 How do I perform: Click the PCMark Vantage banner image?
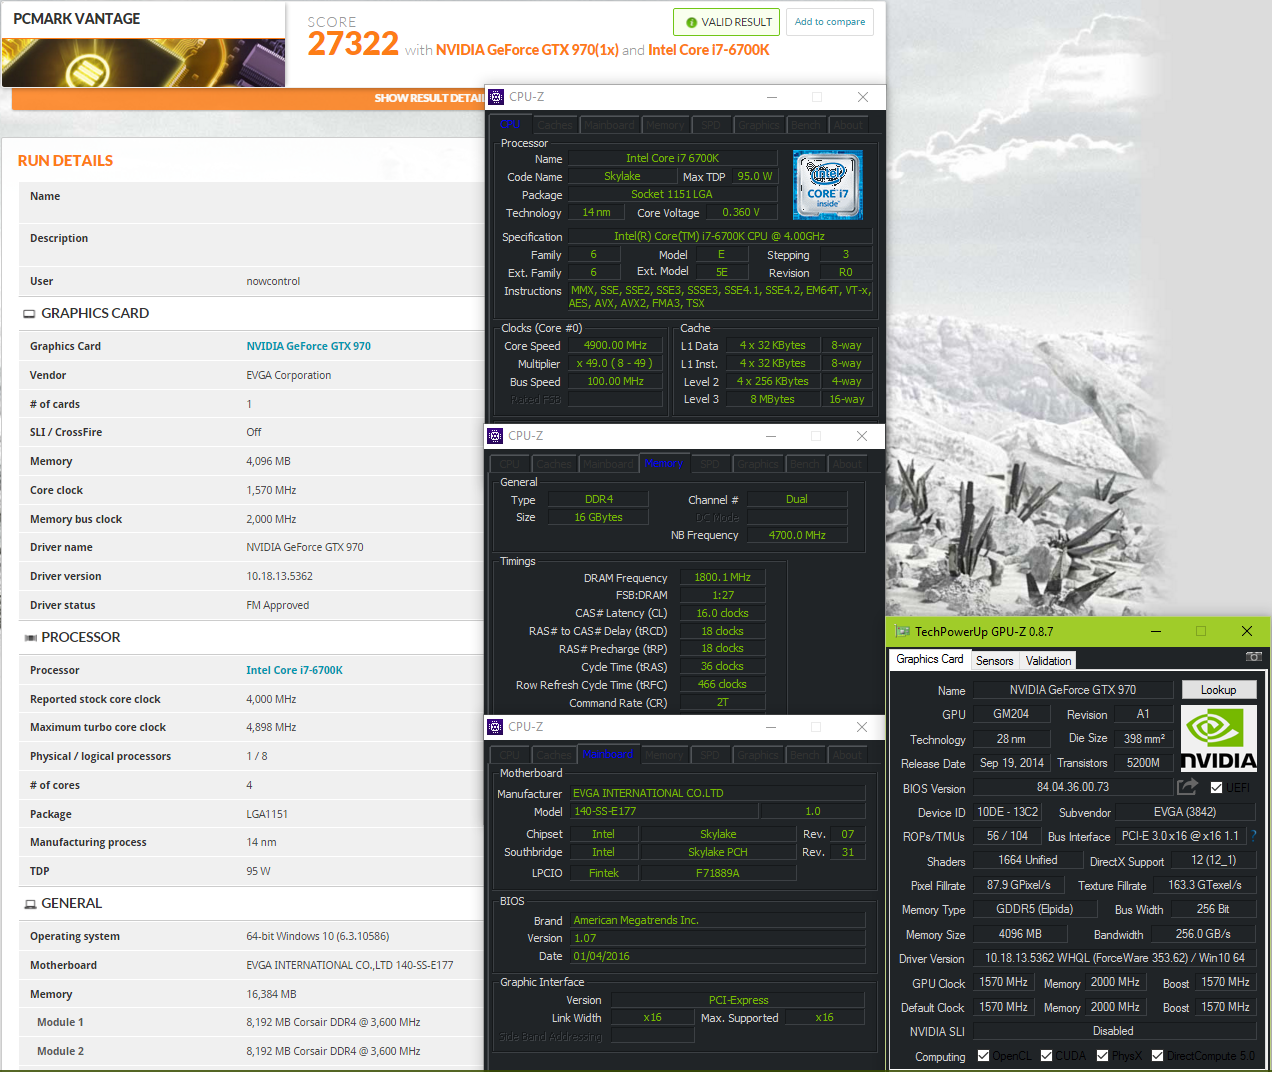coord(143,62)
